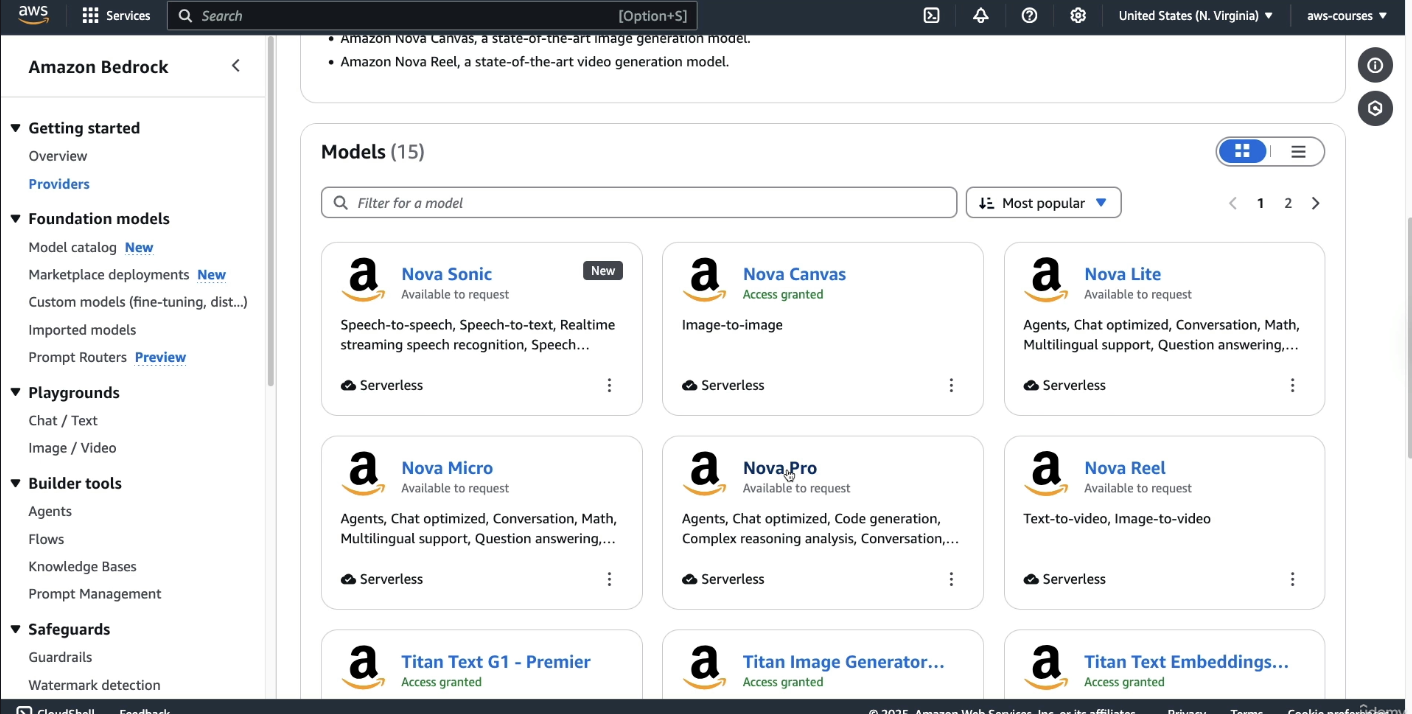Open Imported models in the sidebar
This screenshot has width=1412, height=714.
(82, 330)
